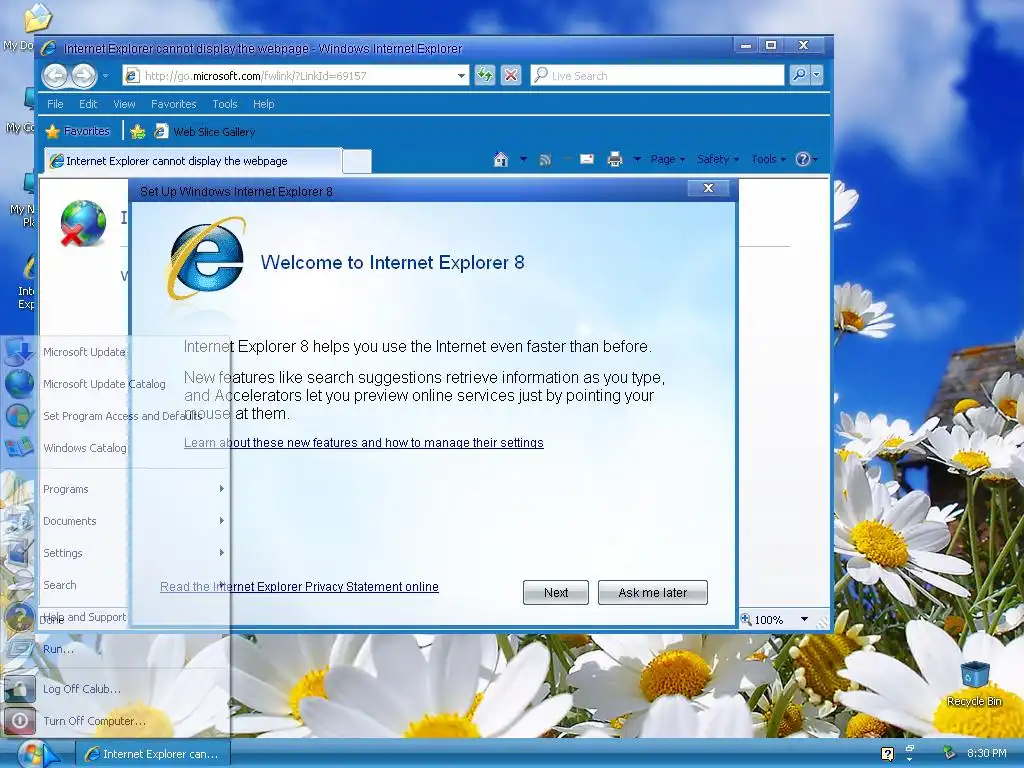Image resolution: width=1024 pixels, height=768 pixels.
Task: Open the Tools menu in menu bar
Action: (225, 104)
